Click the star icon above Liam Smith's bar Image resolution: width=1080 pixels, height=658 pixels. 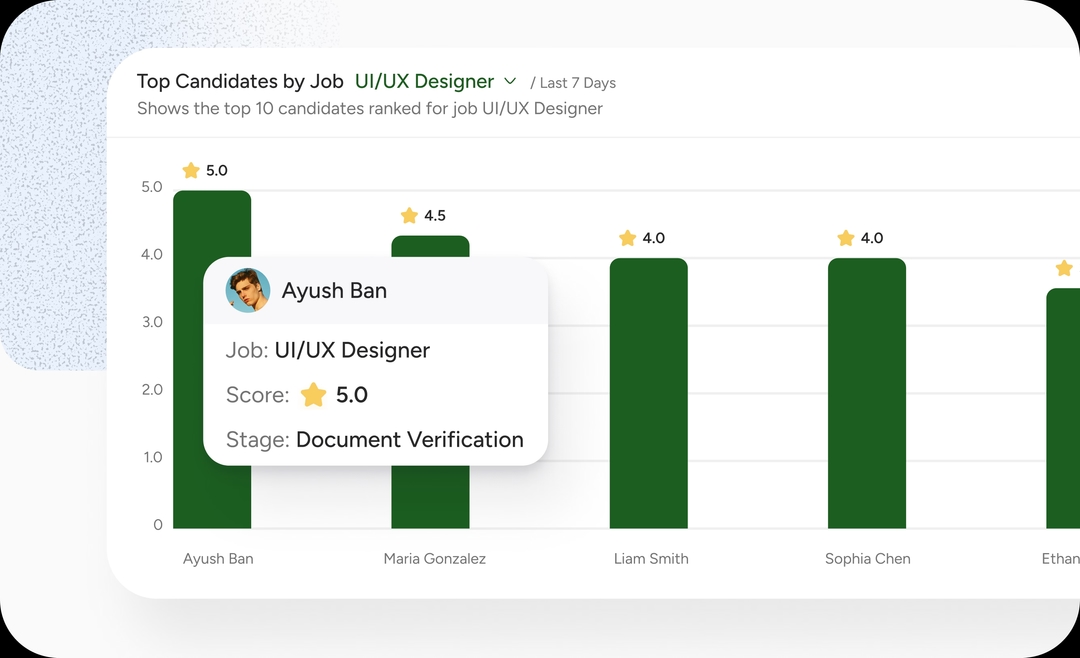[627, 238]
